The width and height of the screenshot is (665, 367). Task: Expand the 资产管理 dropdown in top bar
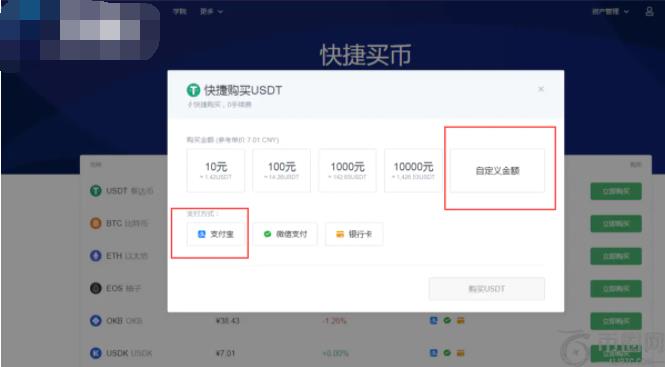tap(611, 12)
